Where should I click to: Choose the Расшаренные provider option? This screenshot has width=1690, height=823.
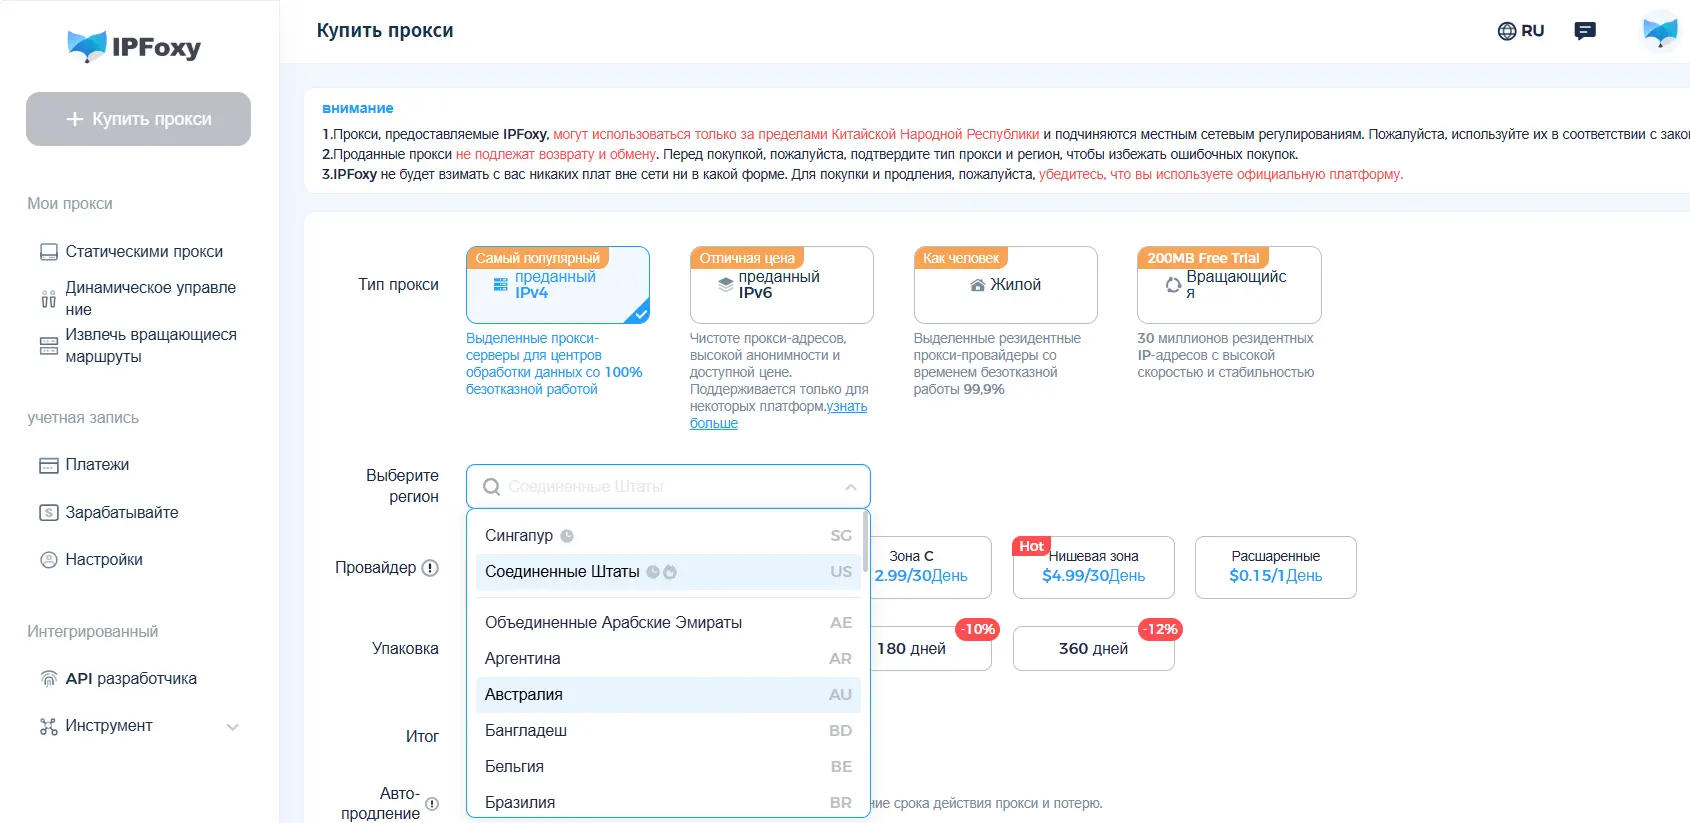(x=1276, y=567)
